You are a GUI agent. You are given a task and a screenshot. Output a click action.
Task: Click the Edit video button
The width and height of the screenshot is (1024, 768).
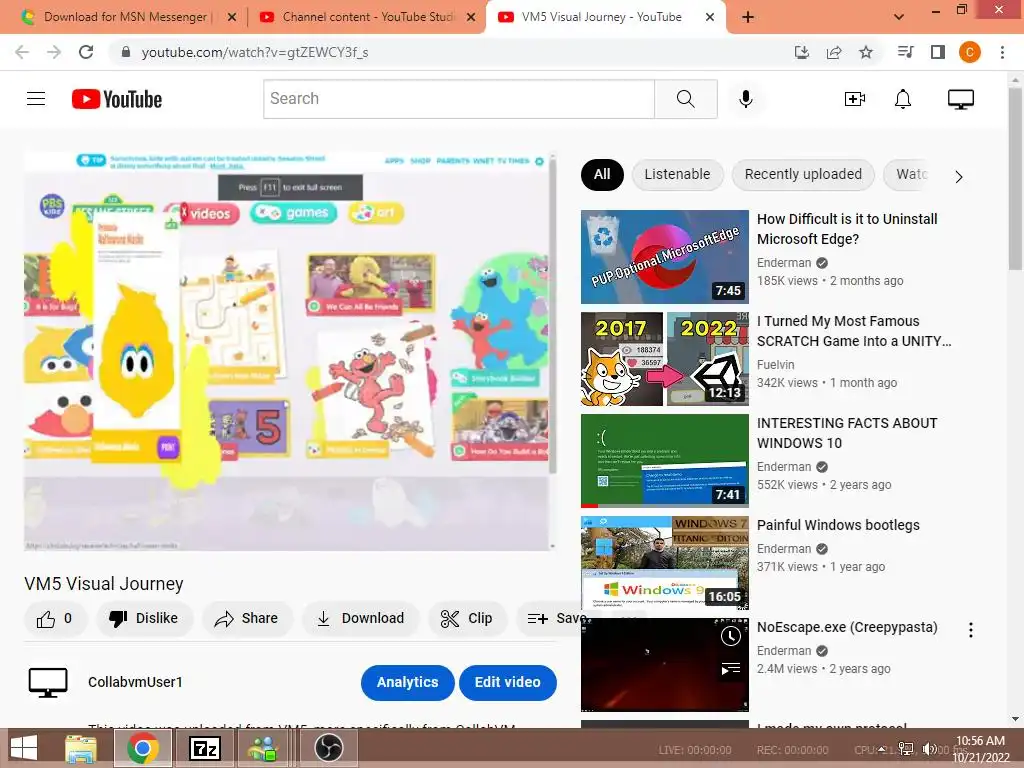click(507, 682)
